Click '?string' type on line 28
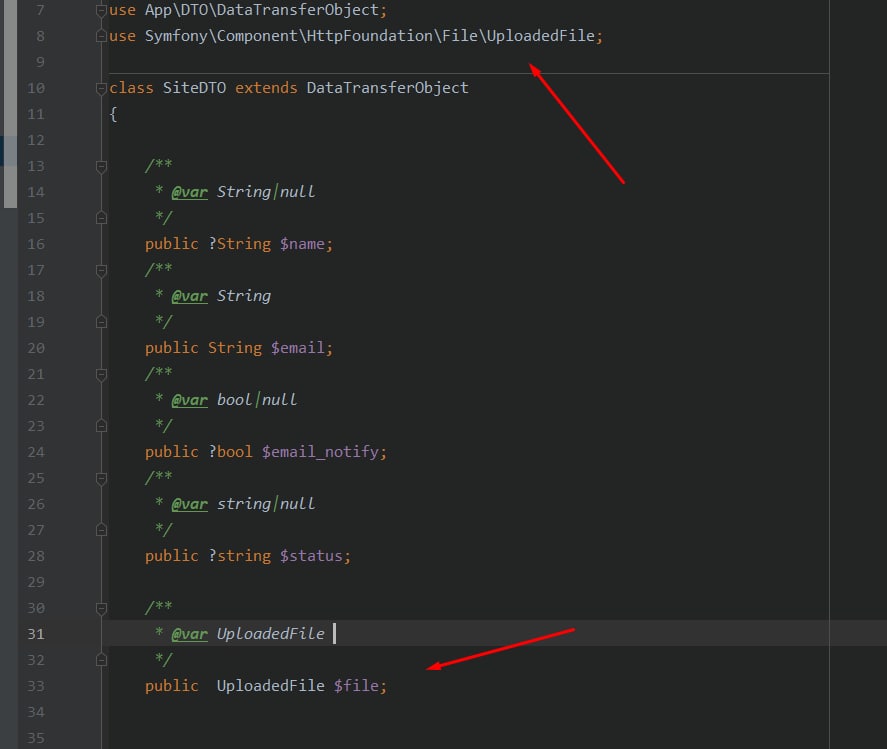This screenshot has width=887, height=749. pyautogui.click(x=240, y=557)
